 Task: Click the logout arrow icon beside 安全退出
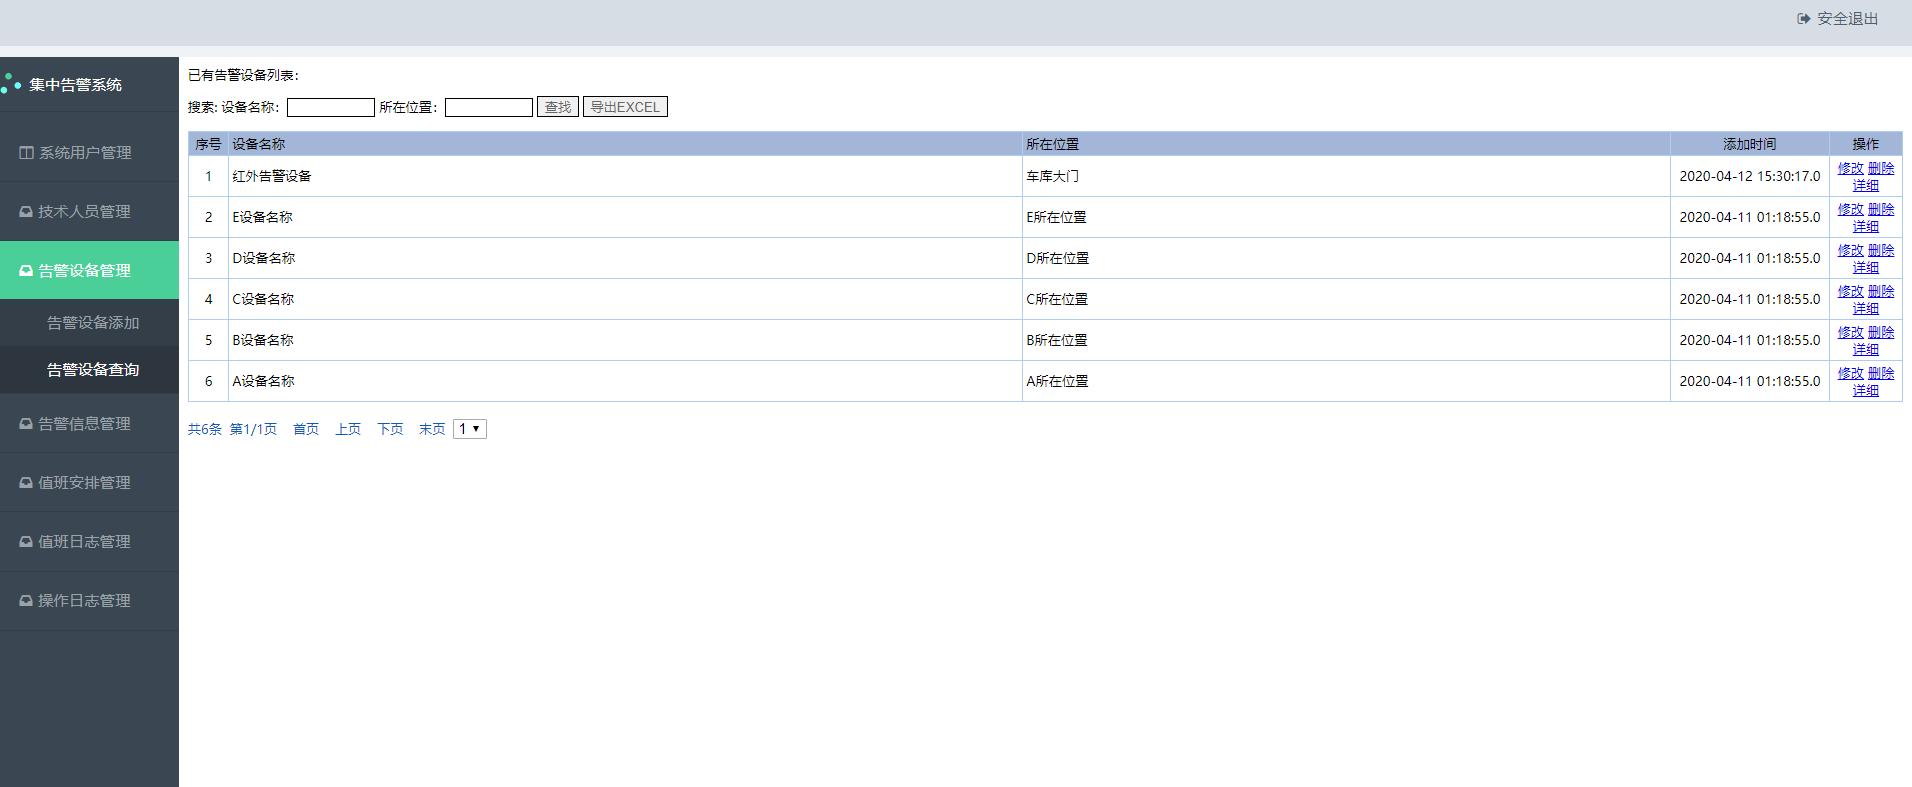[1803, 19]
